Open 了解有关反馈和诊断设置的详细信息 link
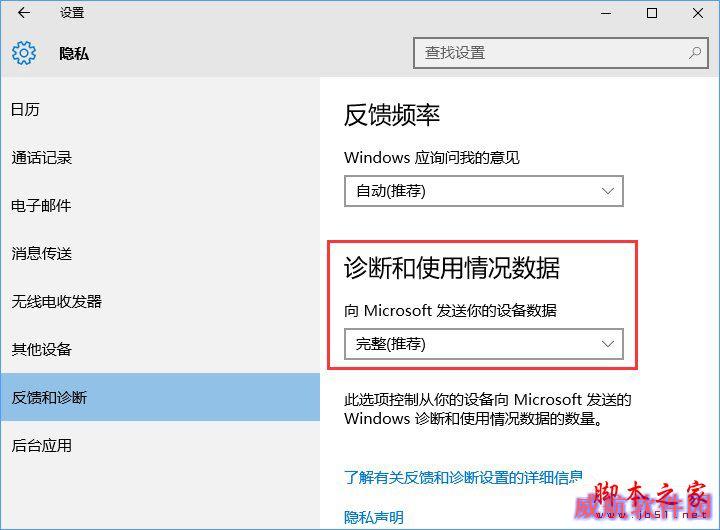720x530 pixels. (463, 477)
